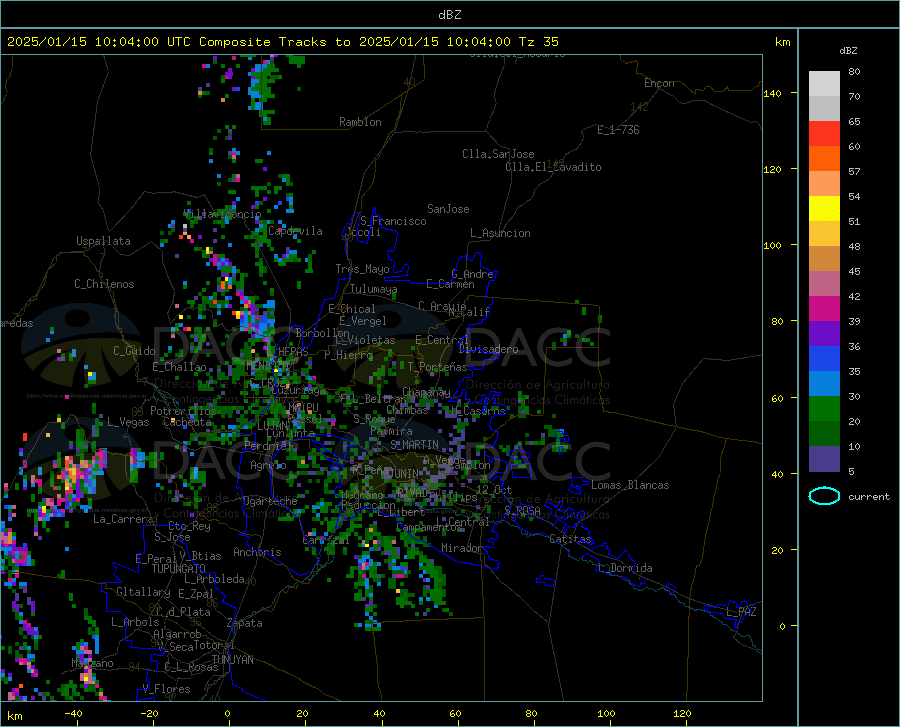Click the TUPUNGATO map label

click(x=179, y=569)
